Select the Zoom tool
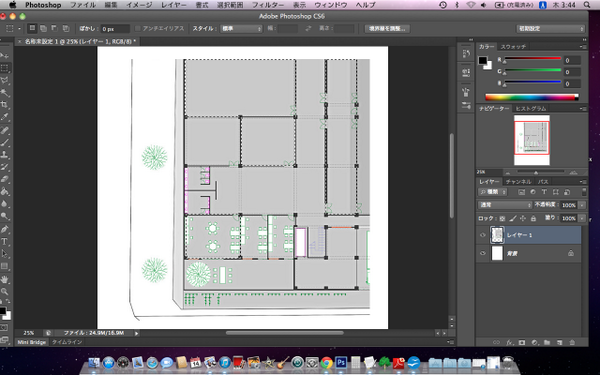 point(4,292)
